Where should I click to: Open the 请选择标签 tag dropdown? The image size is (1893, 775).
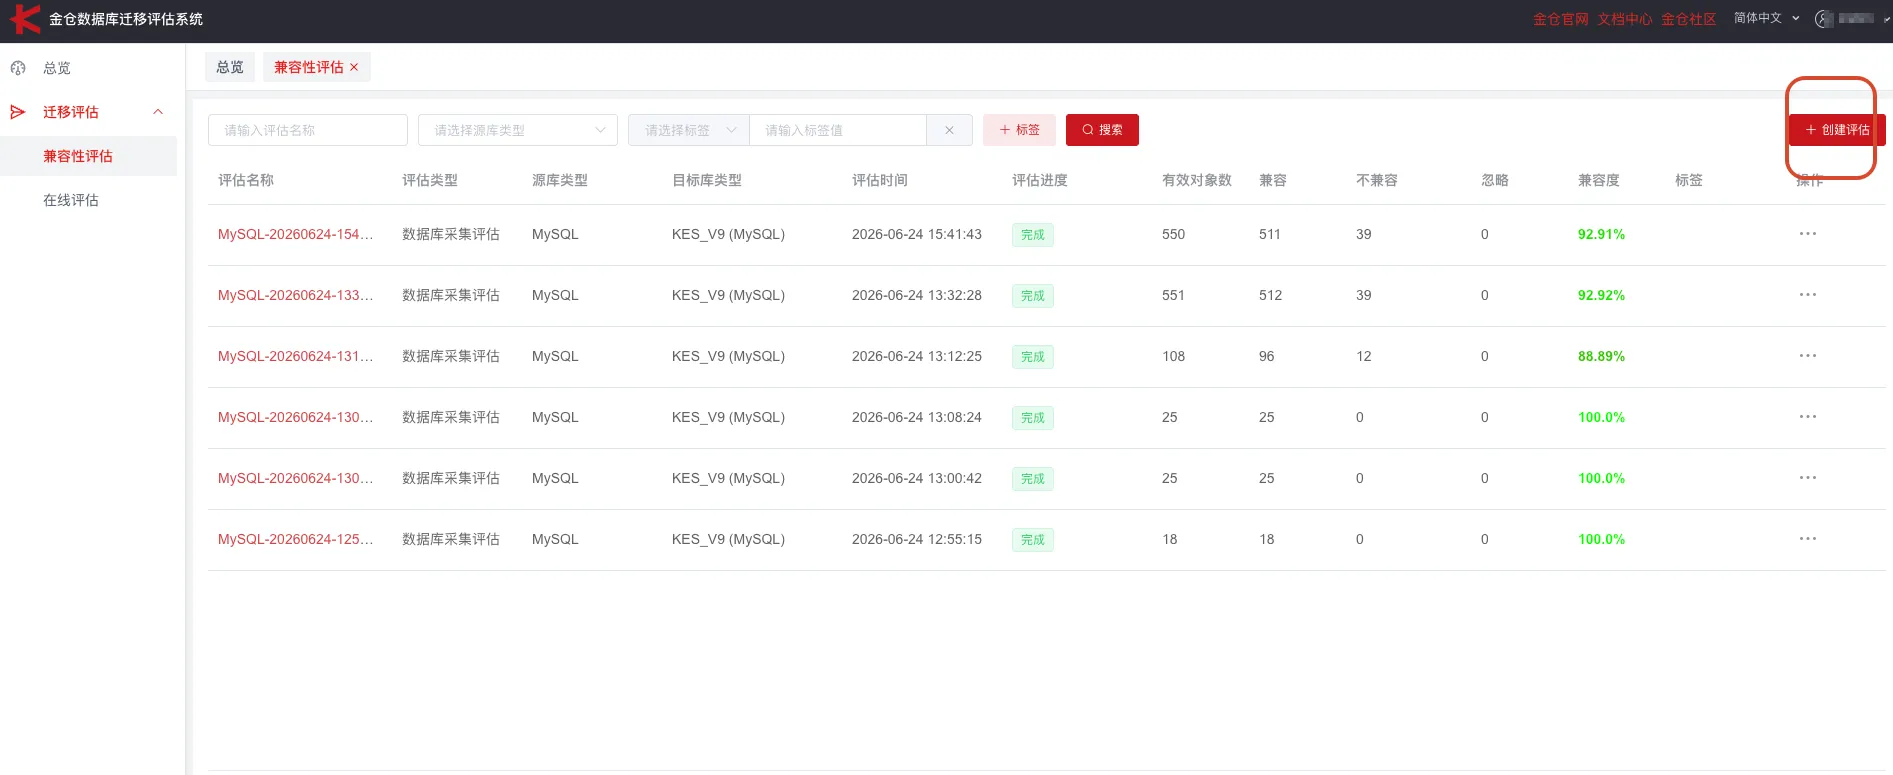click(x=688, y=130)
